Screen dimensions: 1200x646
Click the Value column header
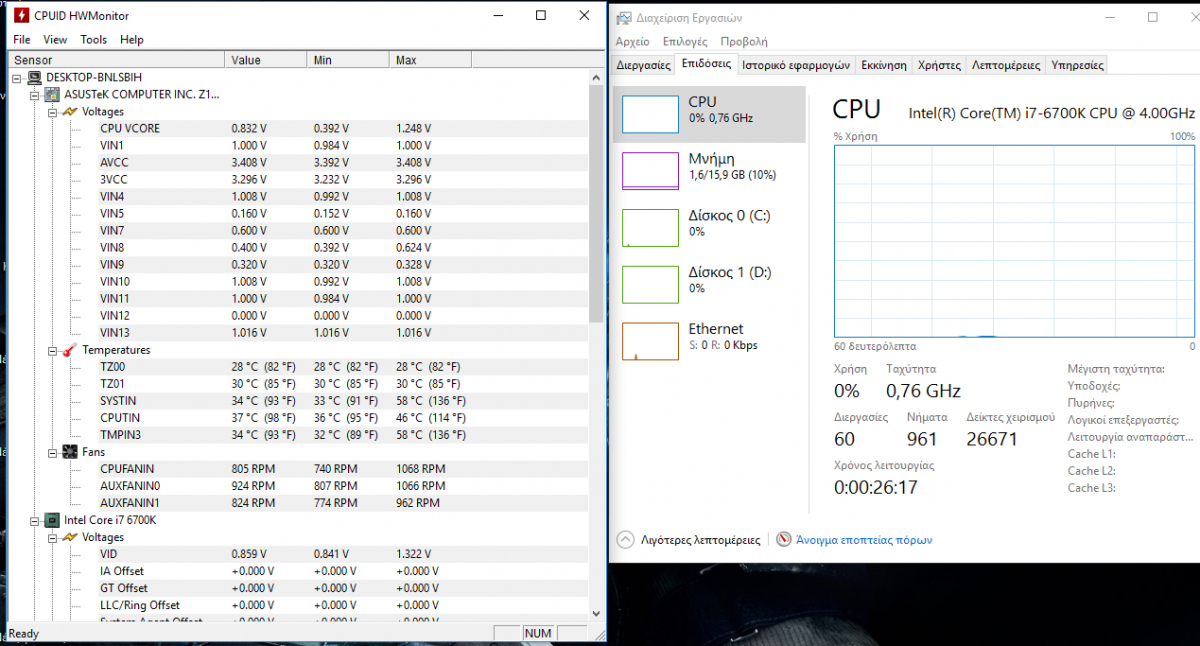tap(266, 60)
